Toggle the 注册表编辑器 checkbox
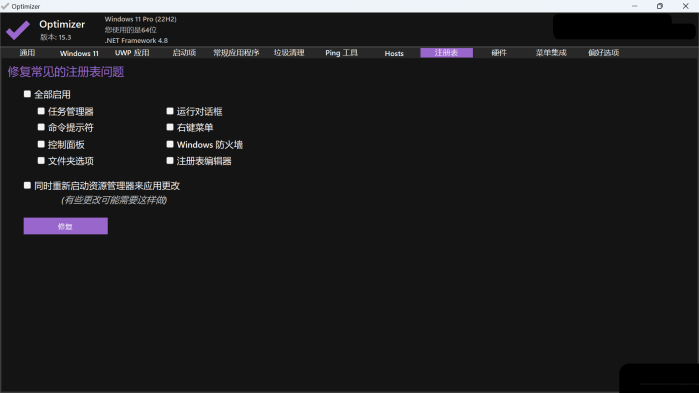This screenshot has height=393, width=699. 170,160
